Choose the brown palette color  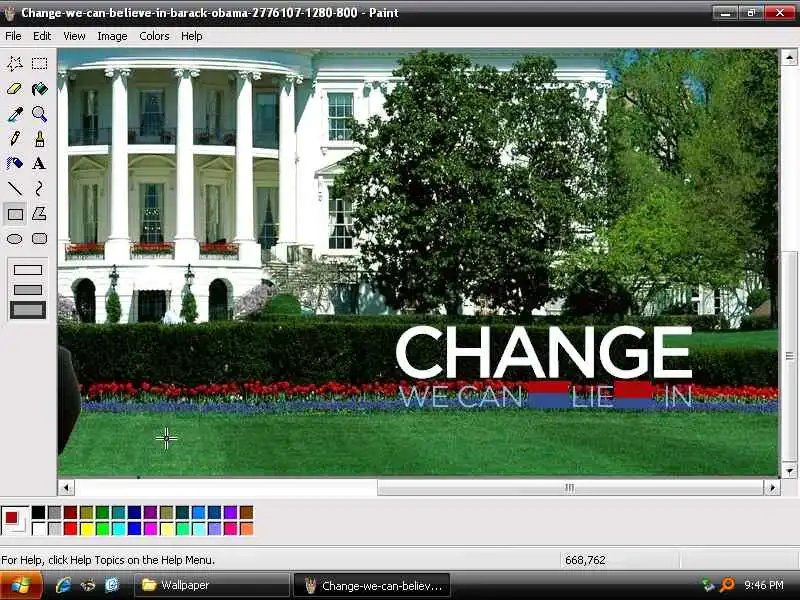pyautogui.click(x=246, y=512)
